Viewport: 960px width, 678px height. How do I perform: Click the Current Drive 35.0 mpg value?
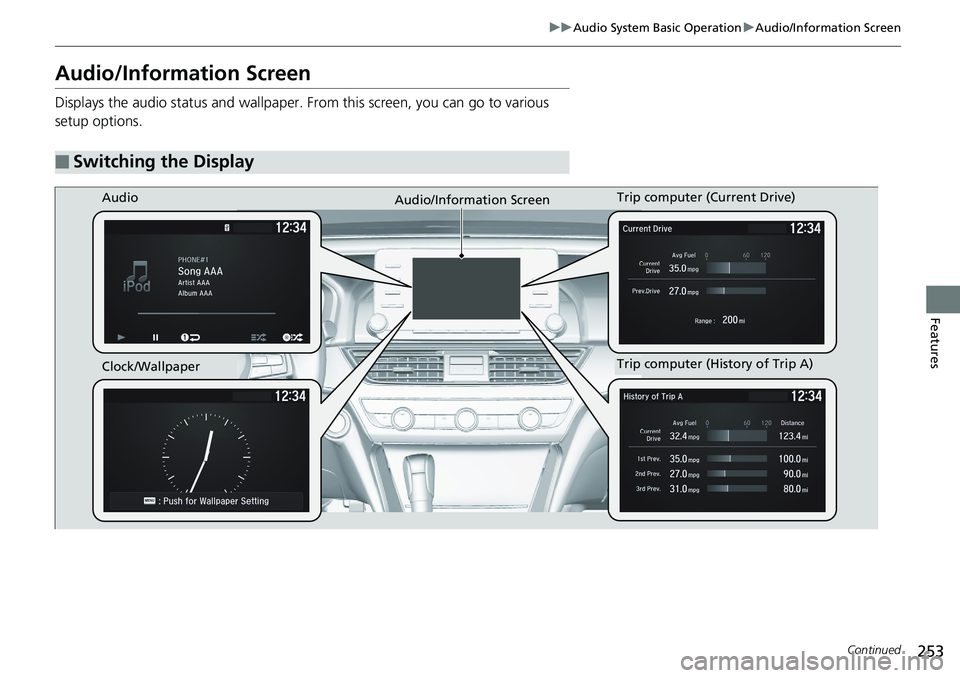pyautogui.click(x=683, y=268)
